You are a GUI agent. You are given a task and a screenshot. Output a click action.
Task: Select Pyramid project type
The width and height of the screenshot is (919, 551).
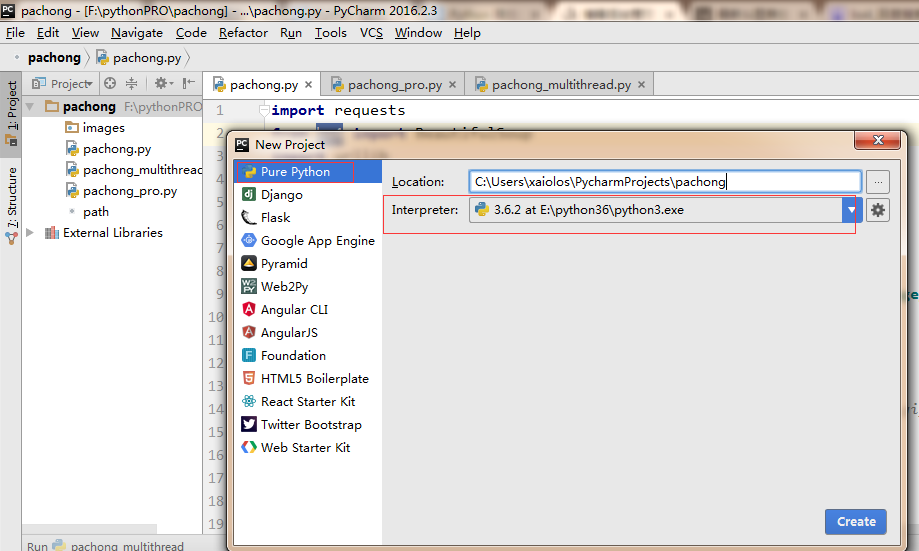point(308,264)
